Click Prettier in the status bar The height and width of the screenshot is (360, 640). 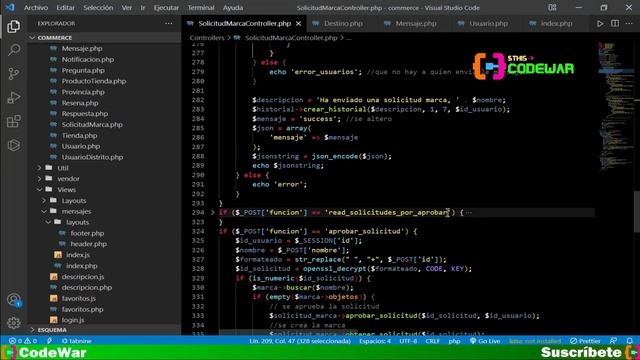pyautogui.click(x=585, y=341)
